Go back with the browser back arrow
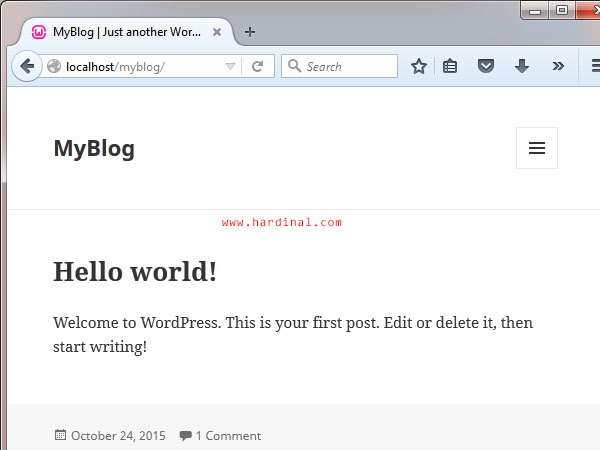Image resolution: width=600 pixels, height=450 pixels. coord(27,66)
